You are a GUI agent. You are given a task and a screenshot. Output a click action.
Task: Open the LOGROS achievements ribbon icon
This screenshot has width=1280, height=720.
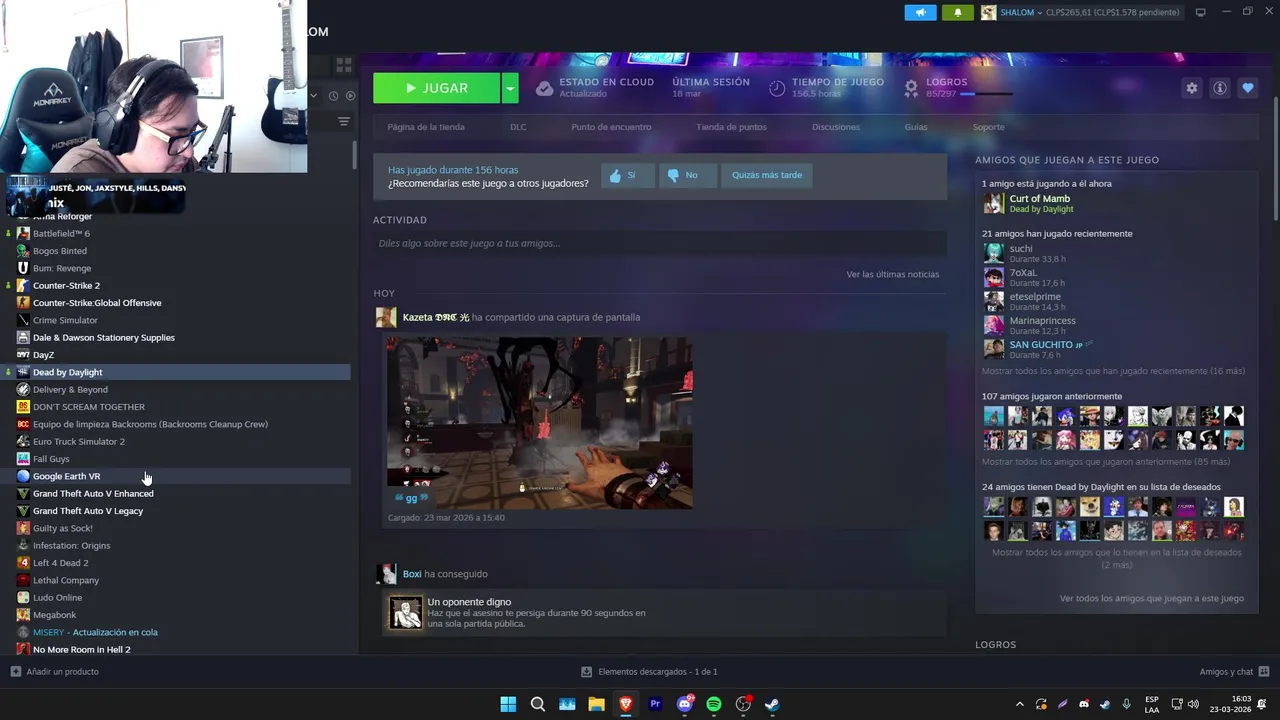pyautogui.click(x=911, y=88)
